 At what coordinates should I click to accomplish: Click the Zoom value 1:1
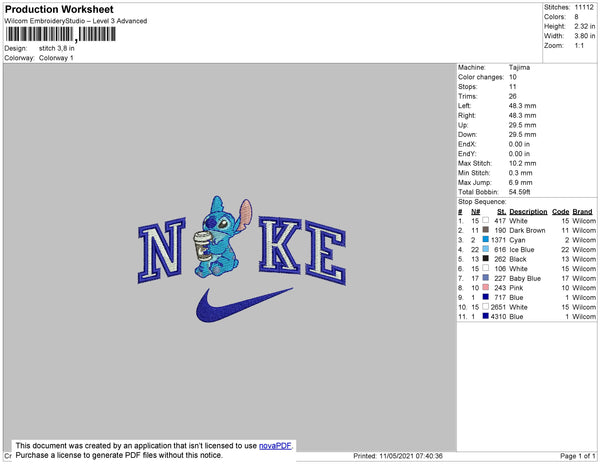pyautogui.click(x=579, y=46)
